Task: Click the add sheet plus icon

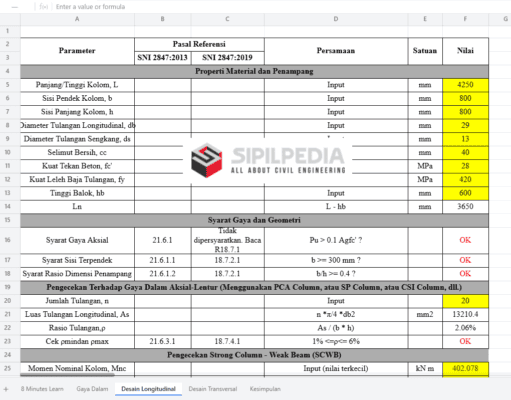Action: tap(6, 389)
